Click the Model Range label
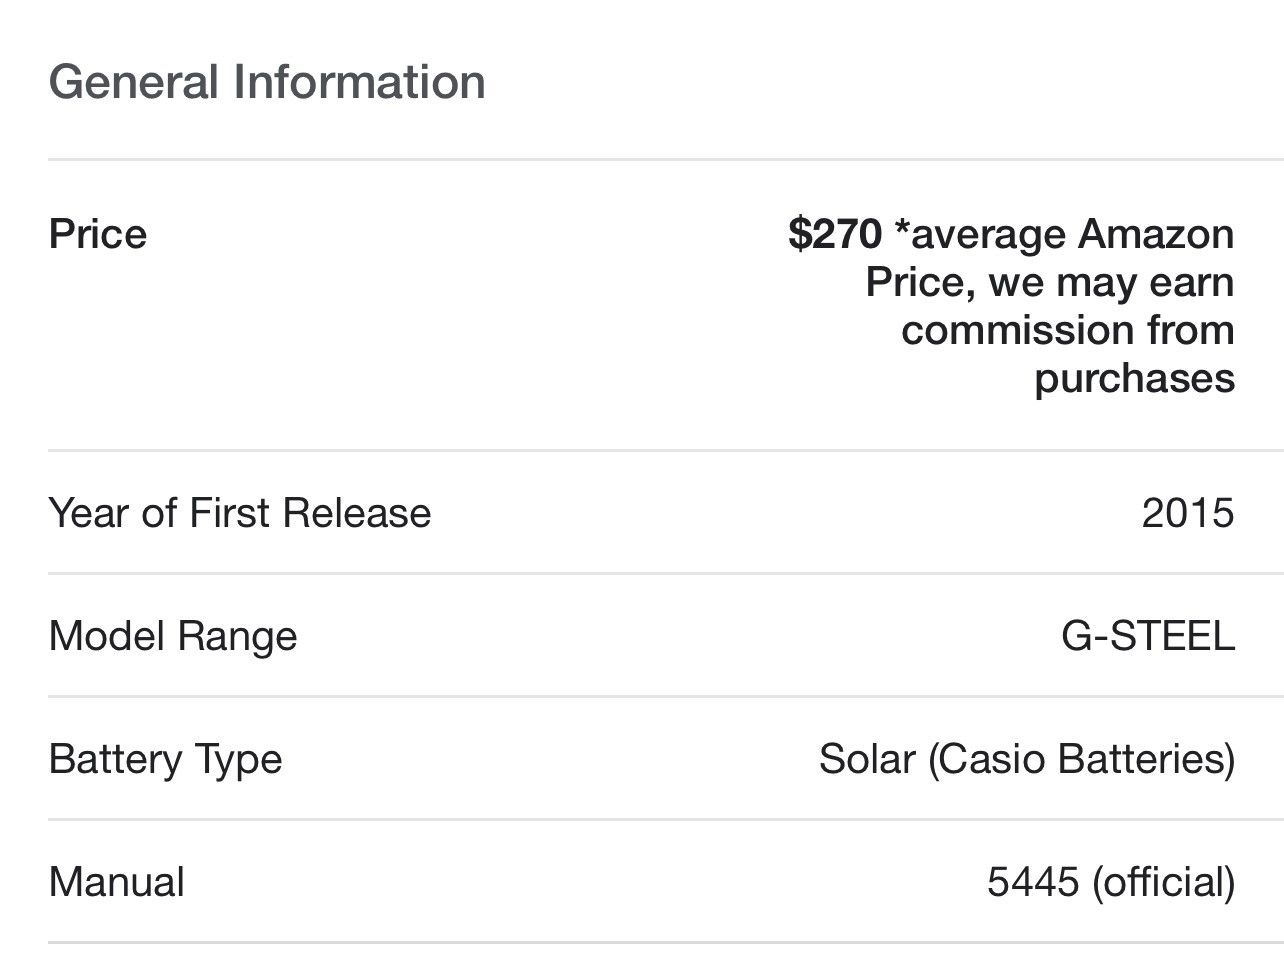Image resolution: width=1284 pixels, height=973 pixels. [x=173, y=636]
